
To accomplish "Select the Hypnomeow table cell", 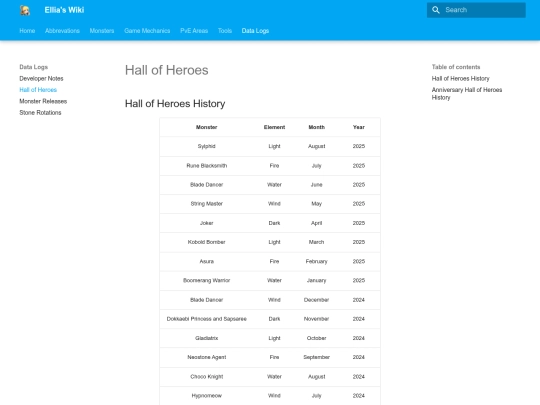I will [207, 396].
